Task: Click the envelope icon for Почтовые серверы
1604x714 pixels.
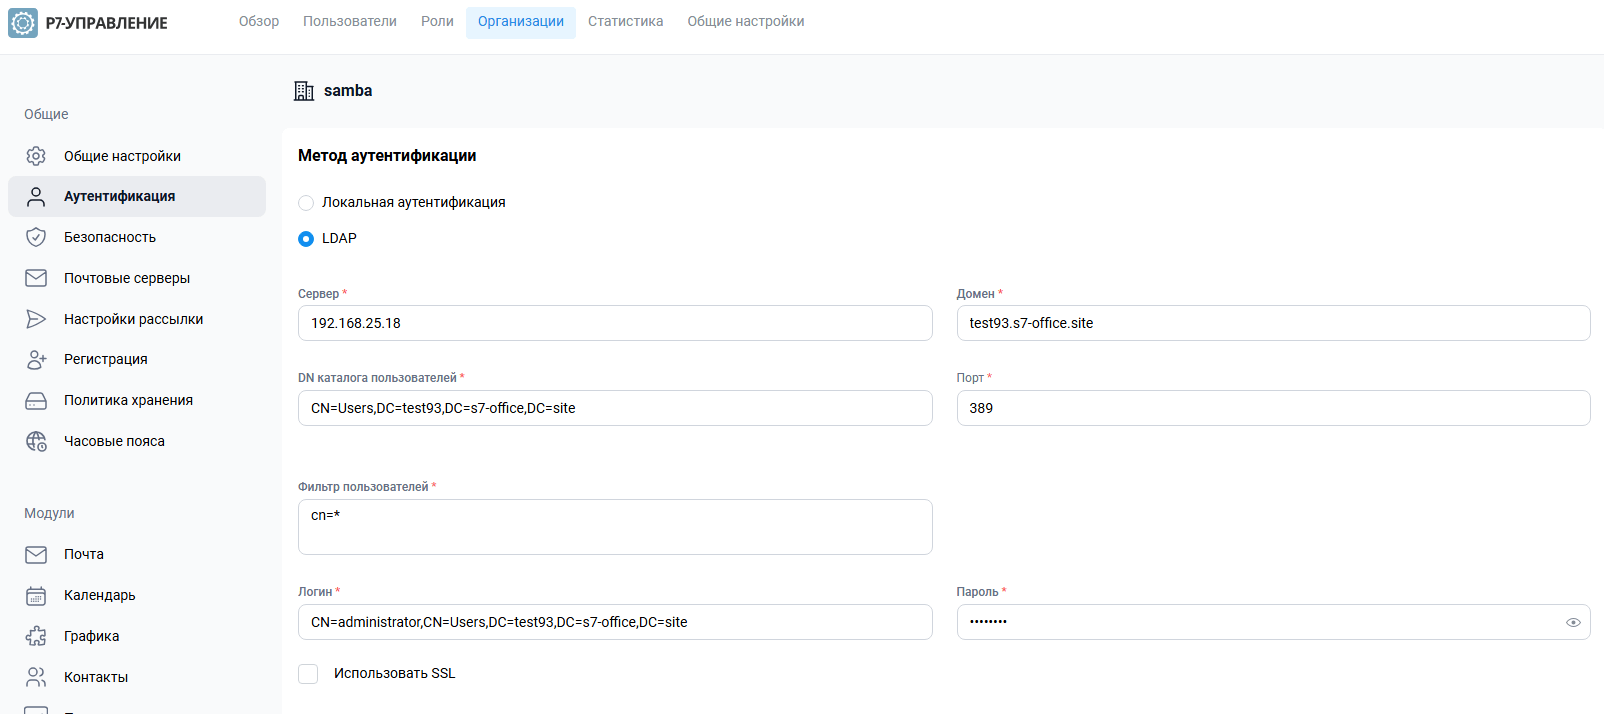Action: (x=36, y=278)
